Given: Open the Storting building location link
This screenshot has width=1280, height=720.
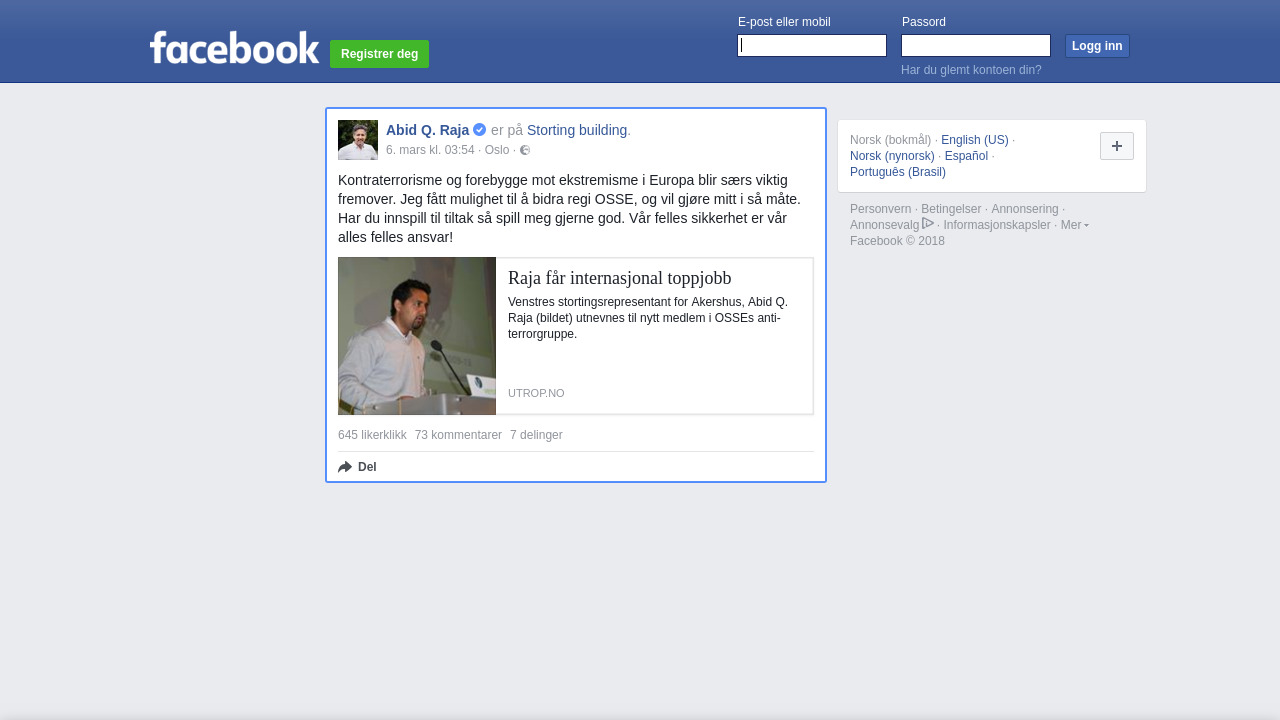Looking at the screenshot, I should click(577, 130).
